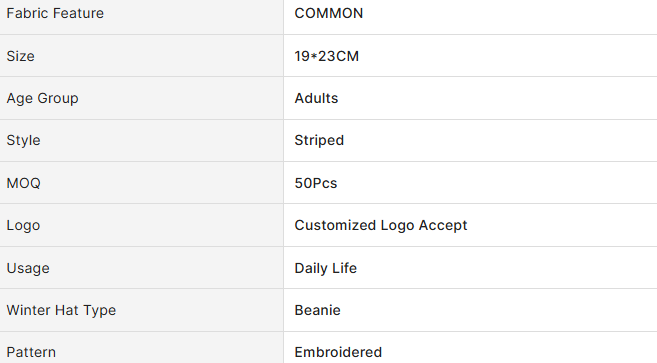Click the Size attribute label
The height and width of the screenshot is (363, 657).
click(21, 56)
